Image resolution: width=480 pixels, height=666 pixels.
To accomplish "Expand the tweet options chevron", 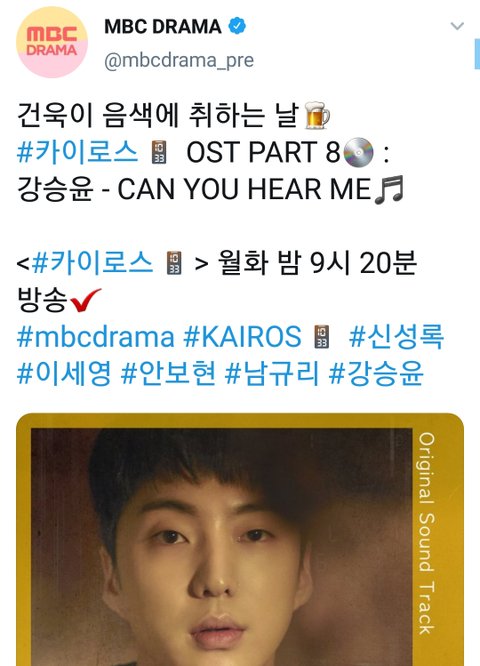I will pyautogui.click(x=457, y=26).
